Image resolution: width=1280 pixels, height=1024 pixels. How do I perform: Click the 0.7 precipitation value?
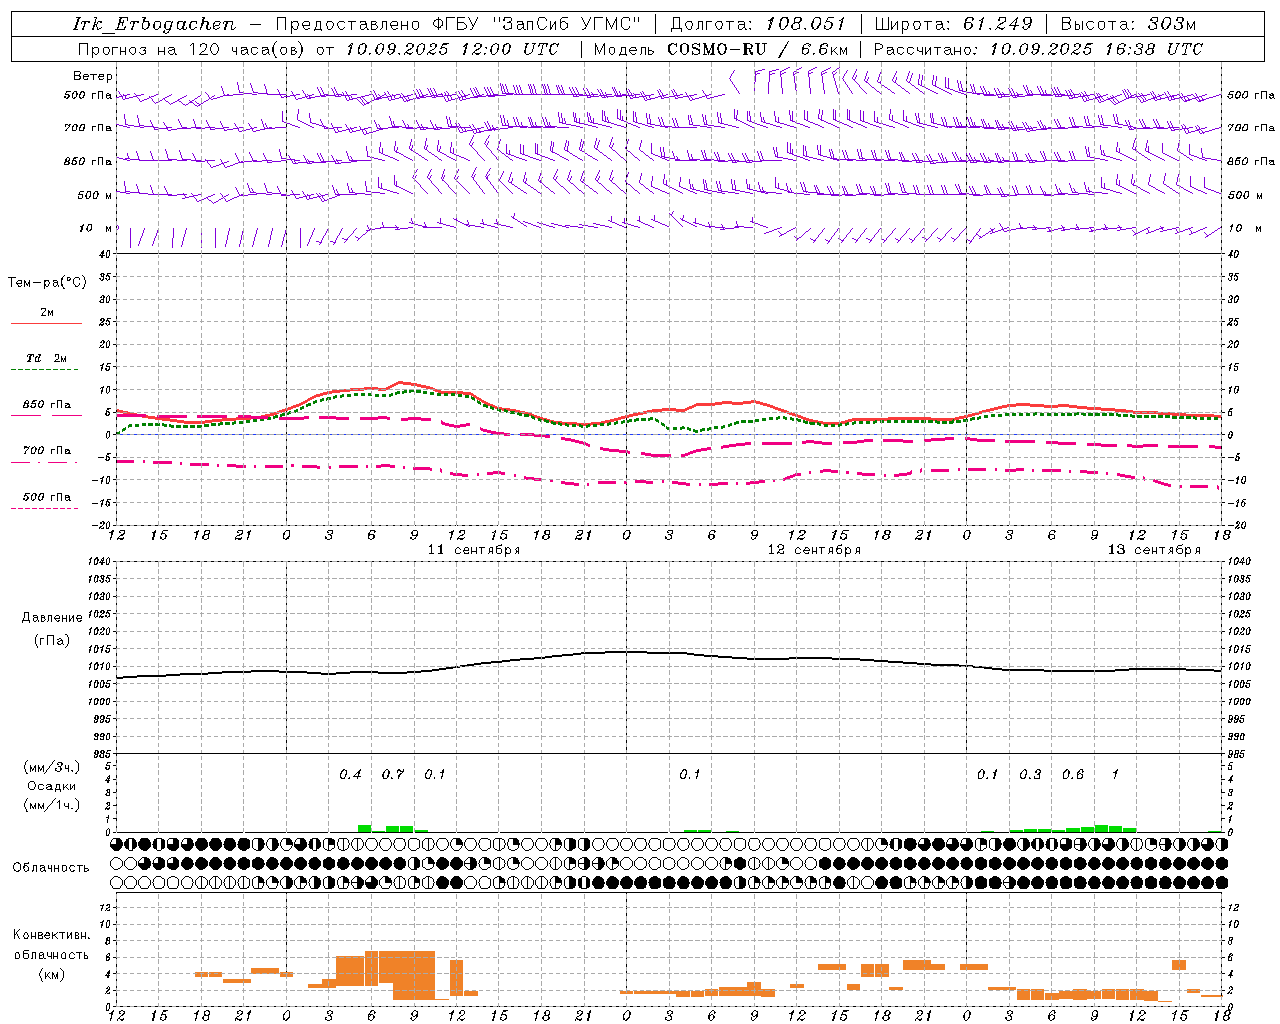tap(393, 775)
